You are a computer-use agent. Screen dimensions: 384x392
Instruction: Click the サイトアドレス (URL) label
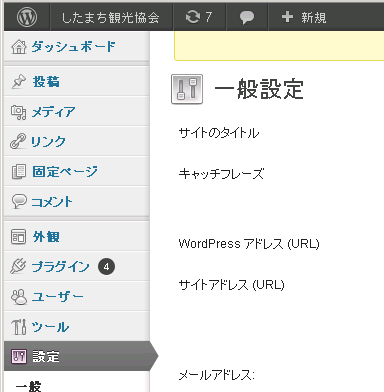(232, 285)
